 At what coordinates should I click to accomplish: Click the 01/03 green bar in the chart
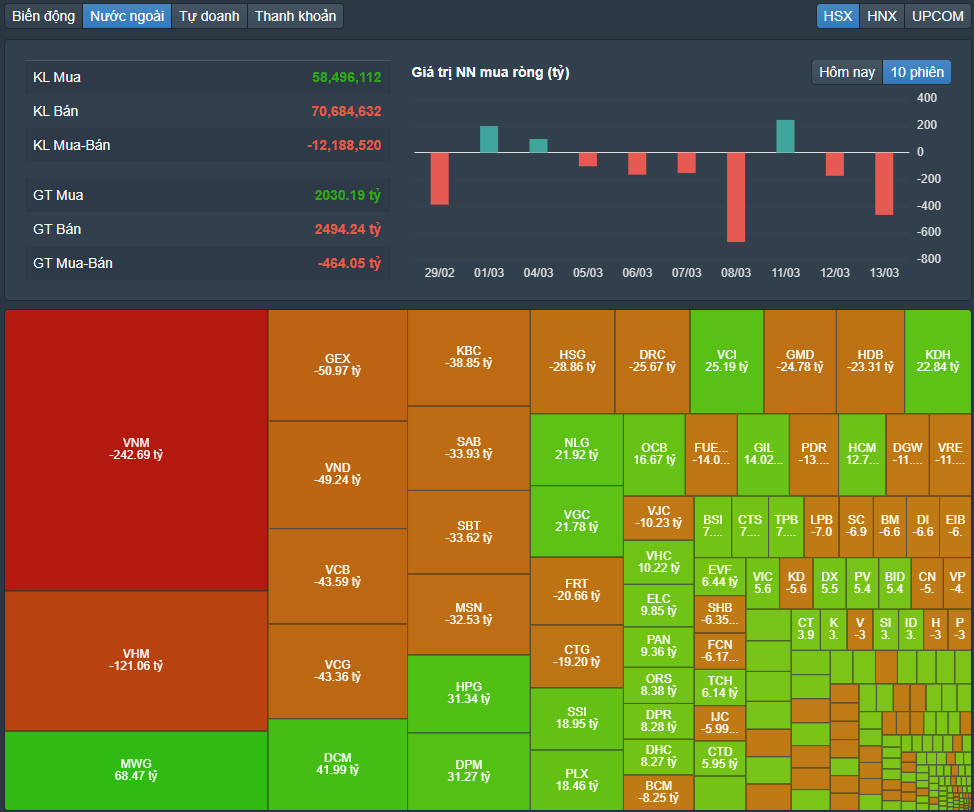[x=489, y=139]
